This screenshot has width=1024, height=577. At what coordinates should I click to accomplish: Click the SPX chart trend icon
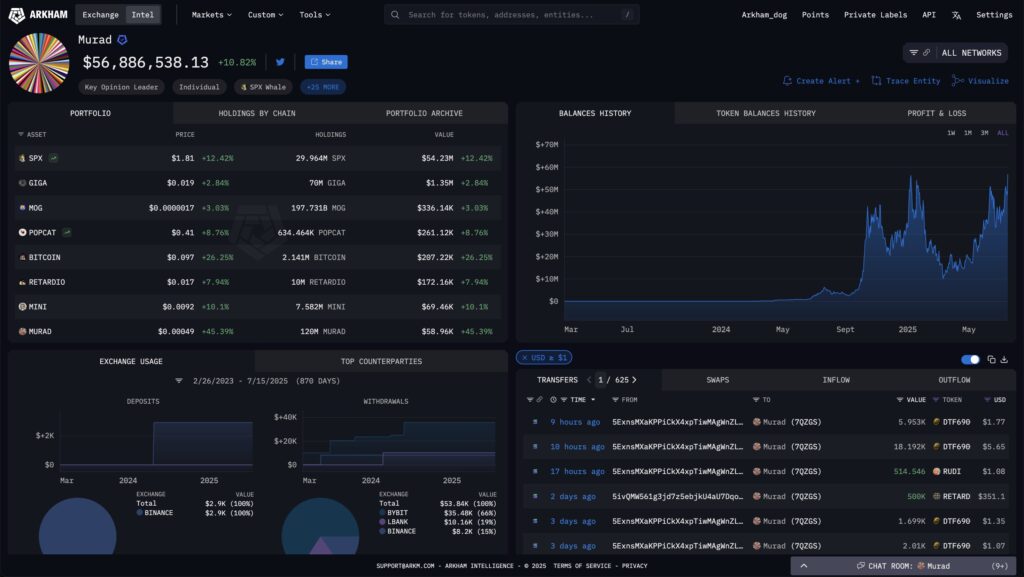click(54, 158)
